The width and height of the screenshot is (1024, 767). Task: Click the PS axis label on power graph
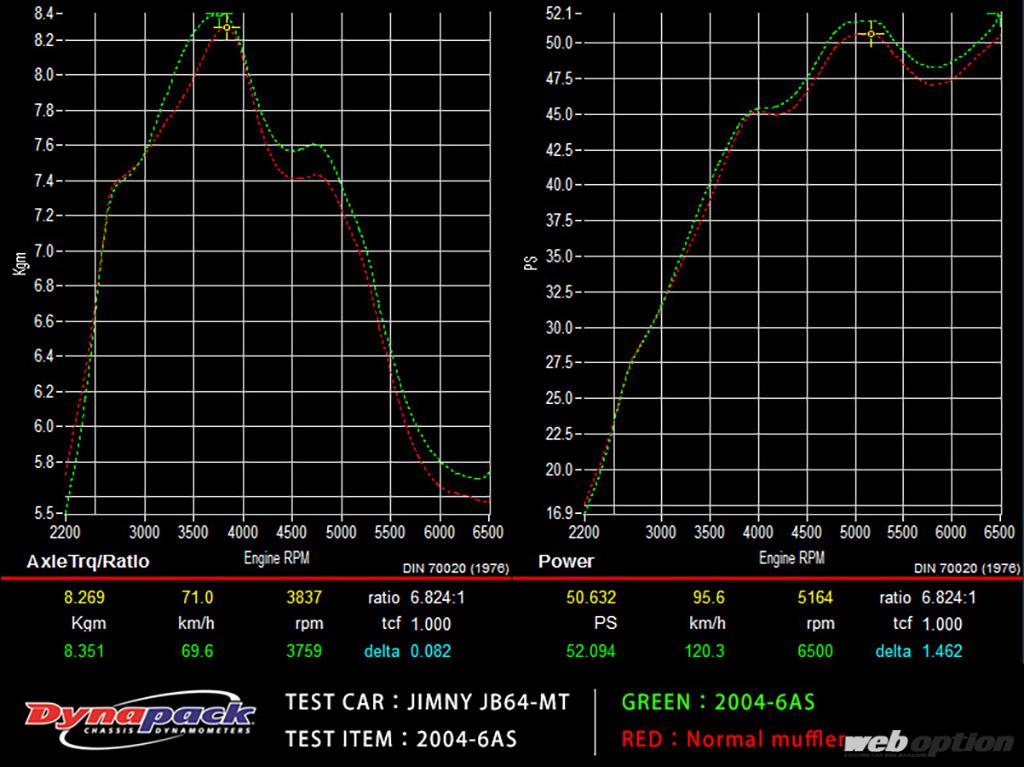click(x=531, y=263)
